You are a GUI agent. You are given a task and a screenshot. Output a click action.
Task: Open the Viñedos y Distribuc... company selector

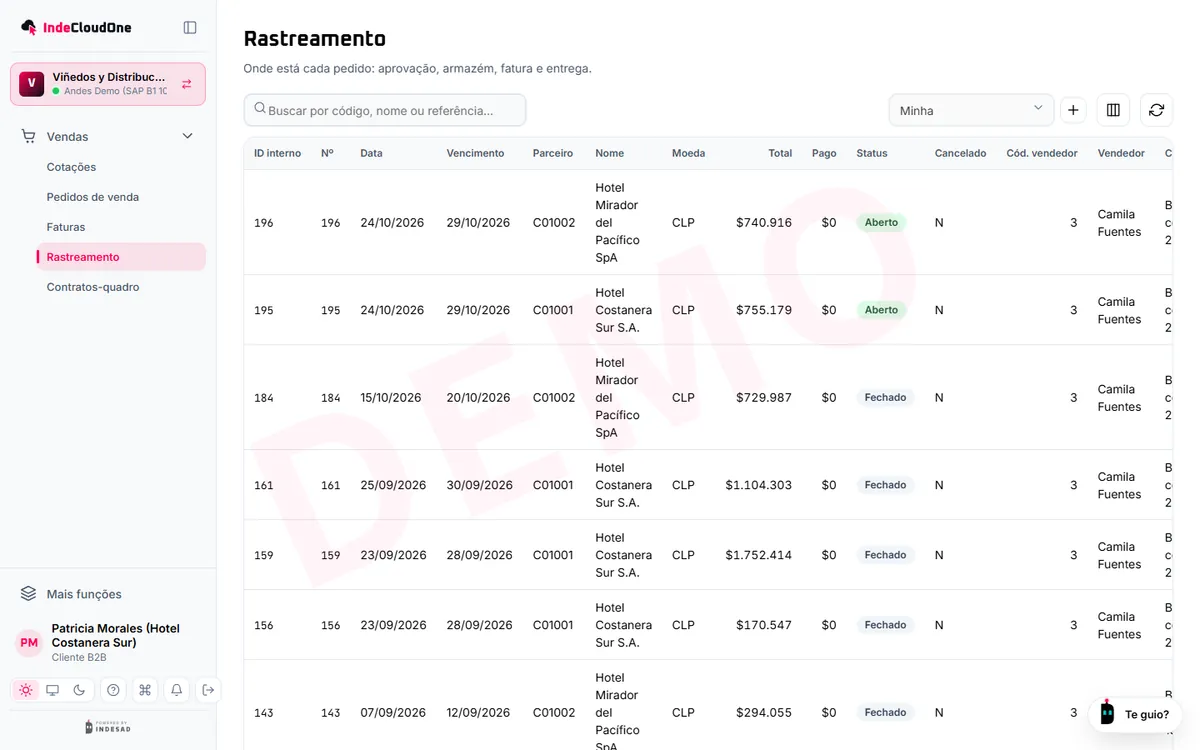(108, 84)
